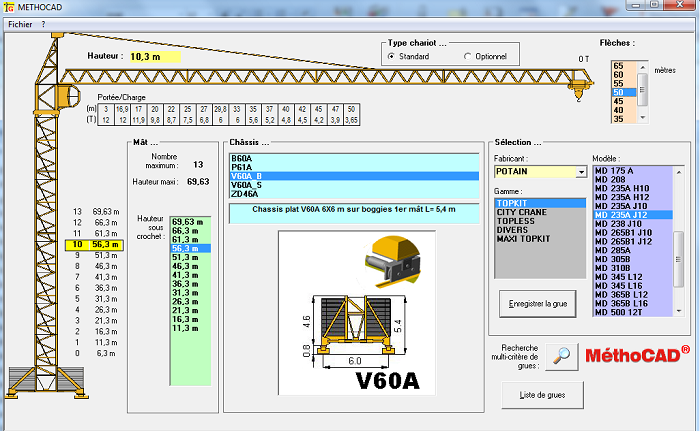Select the V60A_S chassis
The image size is (700, 431).
point(354,185)
